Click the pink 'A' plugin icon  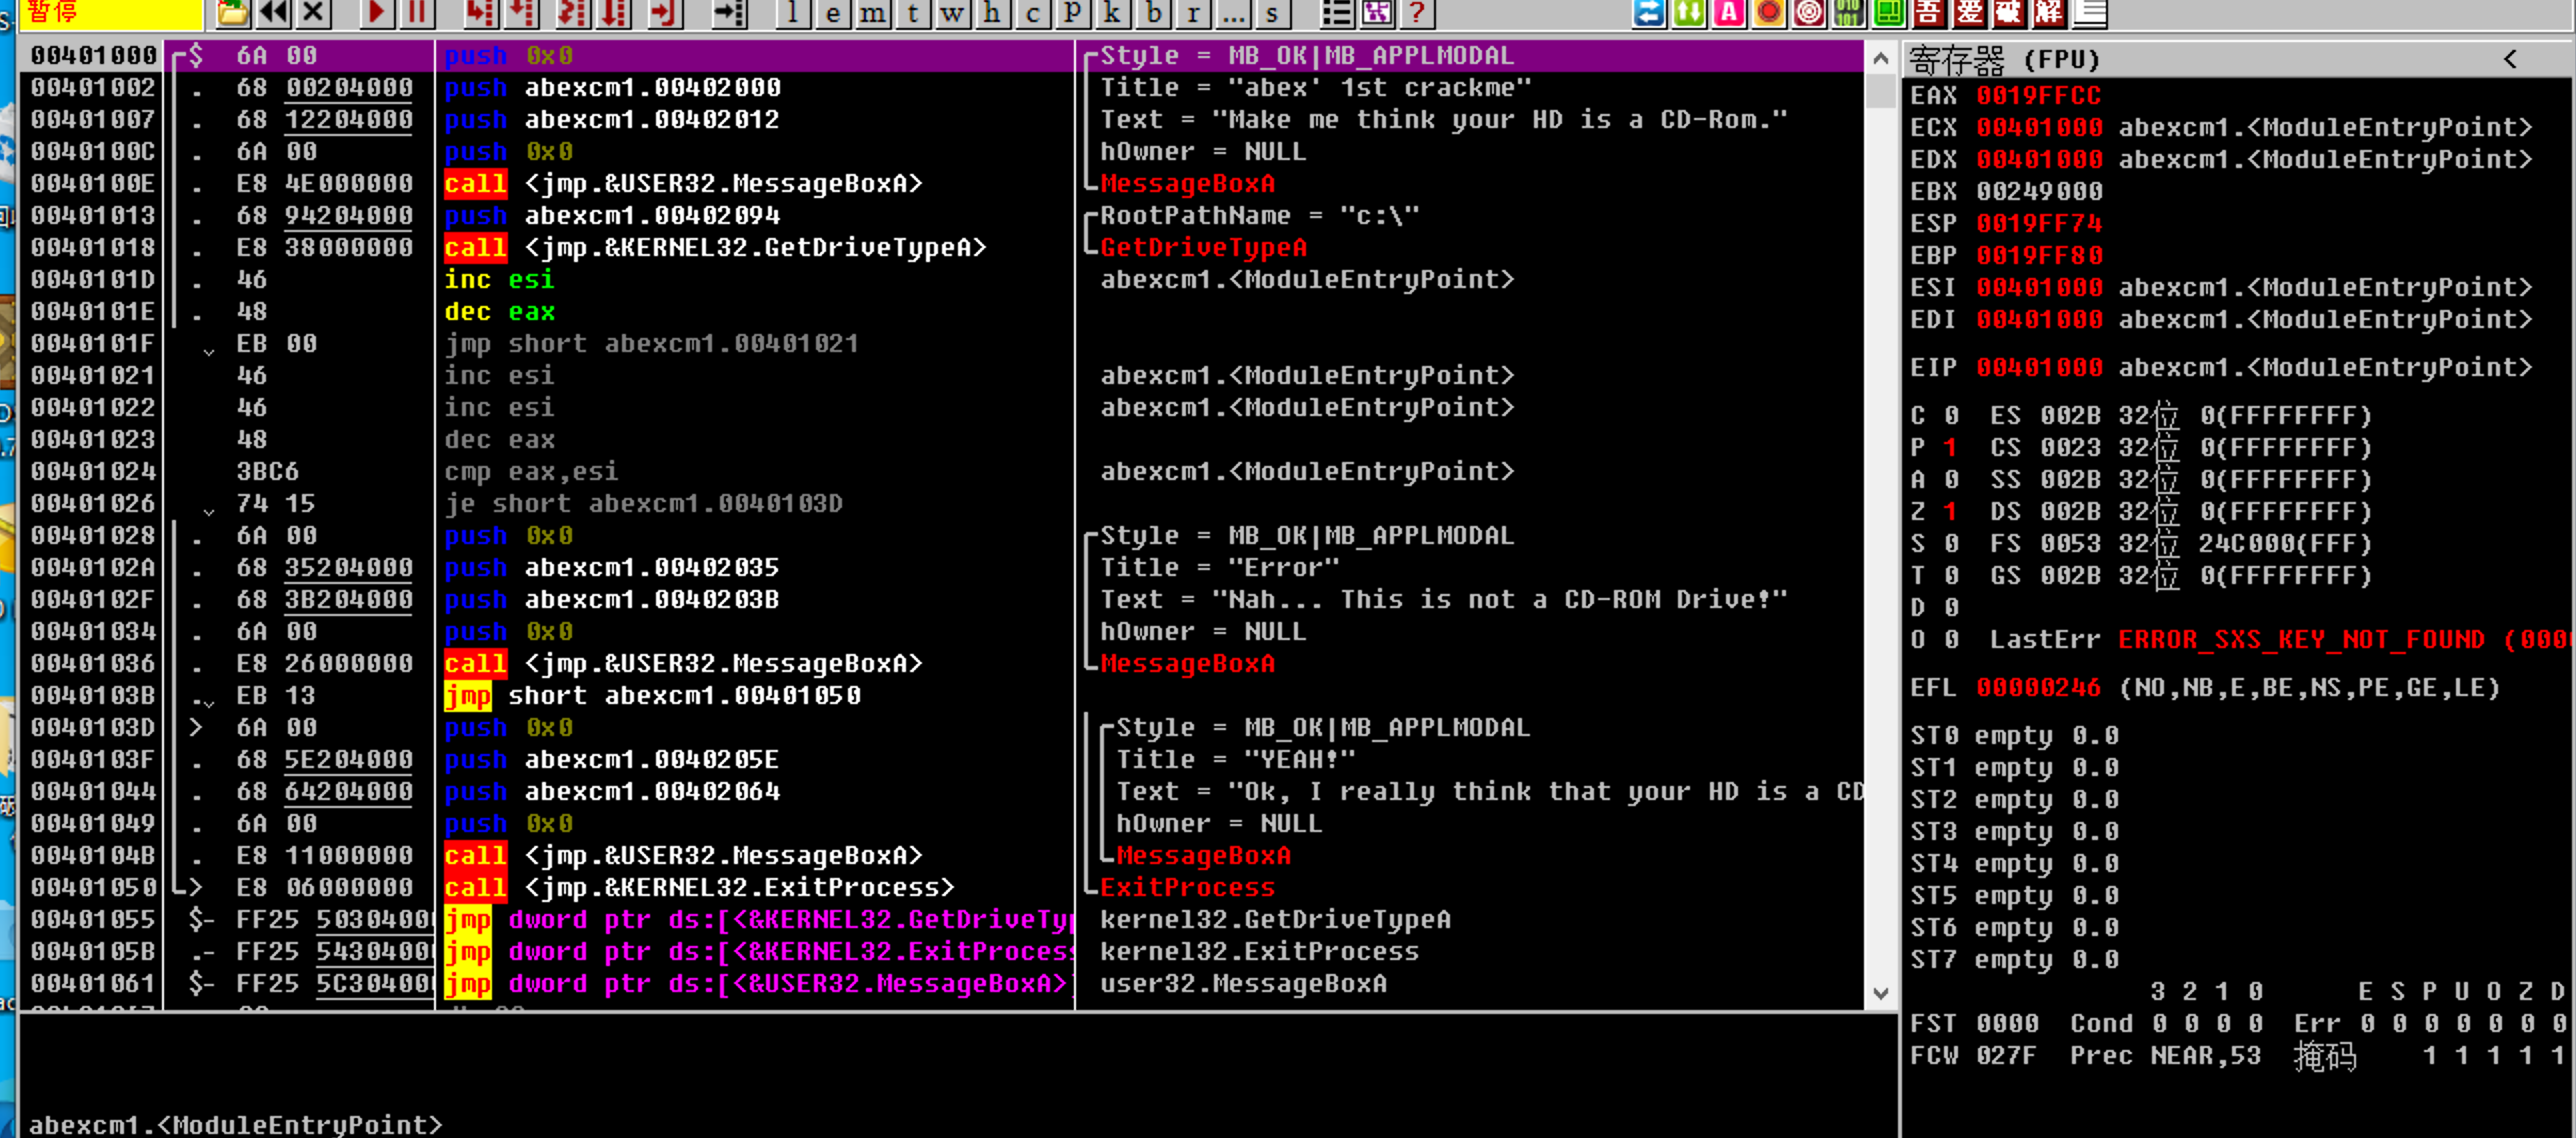[1729, 13]
